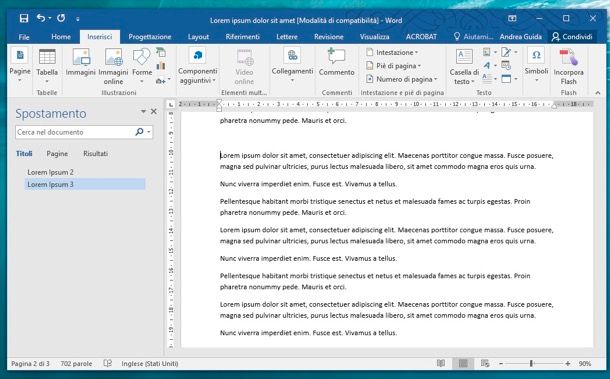
Task: Open Immagini online
Action: tap(113, 66)
